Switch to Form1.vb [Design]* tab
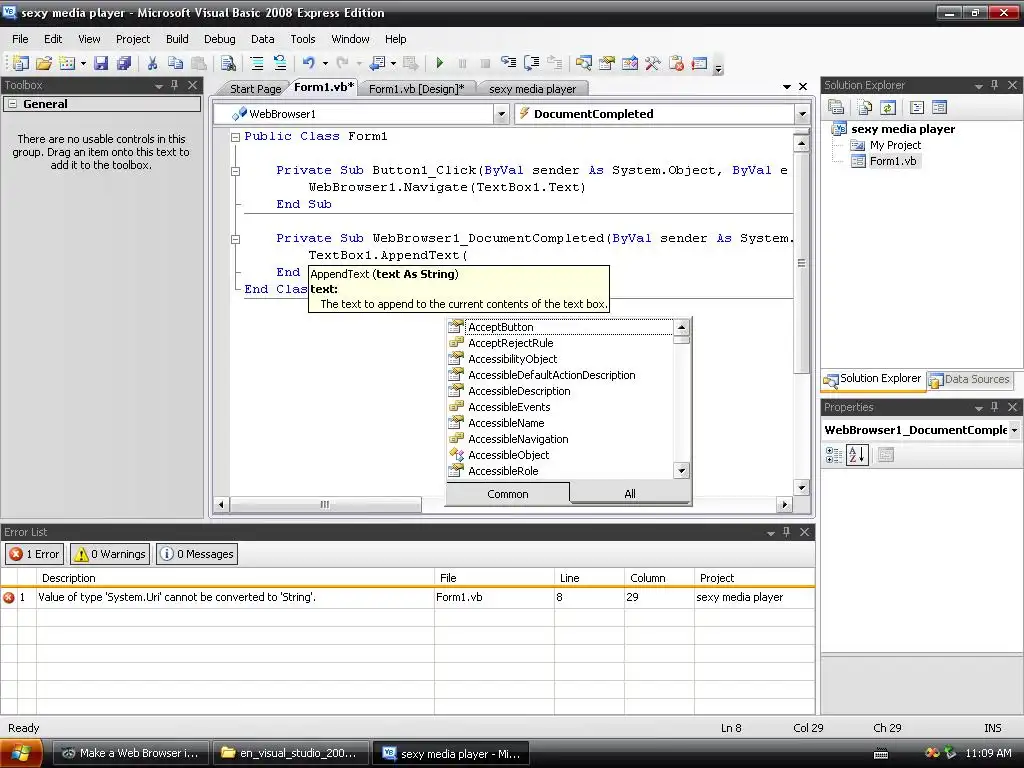Image resolution: width=1024 pixels, height=768 pixels. [x=417, y=89]
